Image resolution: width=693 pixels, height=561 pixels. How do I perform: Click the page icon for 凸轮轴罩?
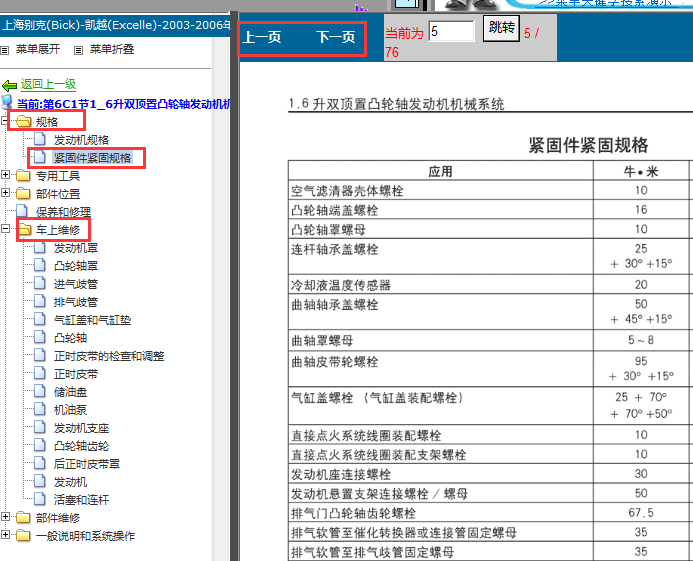pyautogui.click(x=40, y=265)
